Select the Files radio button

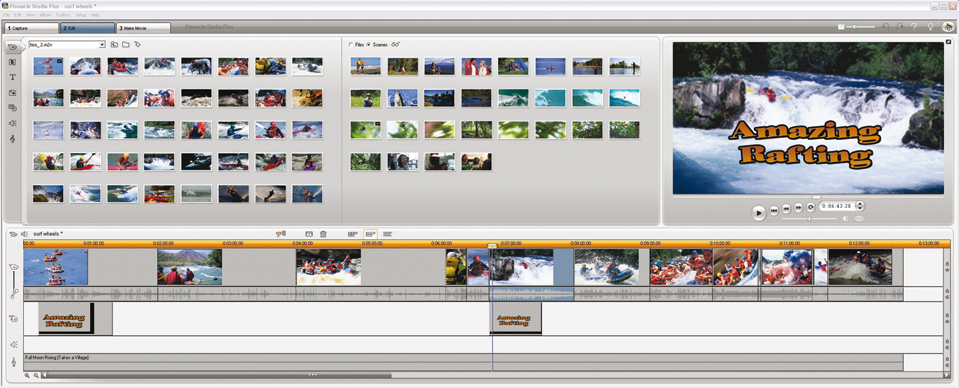click(x=351, y=45)
